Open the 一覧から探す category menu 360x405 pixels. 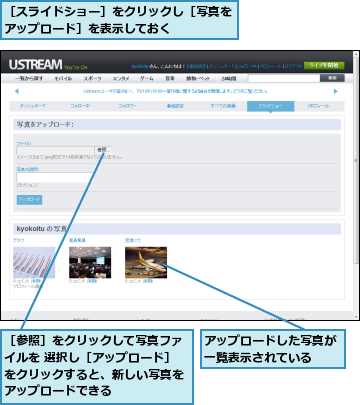(x=29, y=79)
